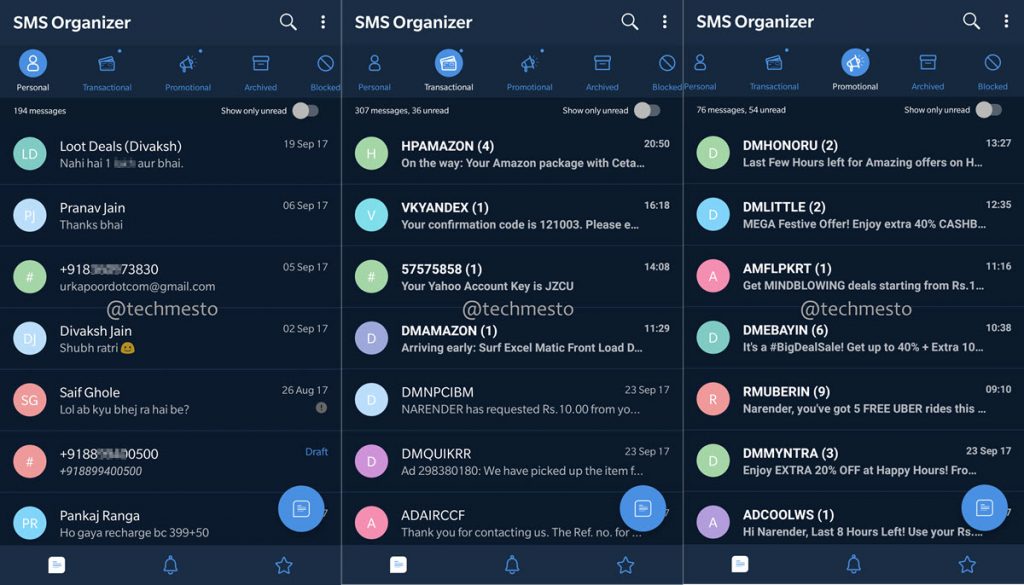Open the overflow menu in Personal view

point(322,21)
